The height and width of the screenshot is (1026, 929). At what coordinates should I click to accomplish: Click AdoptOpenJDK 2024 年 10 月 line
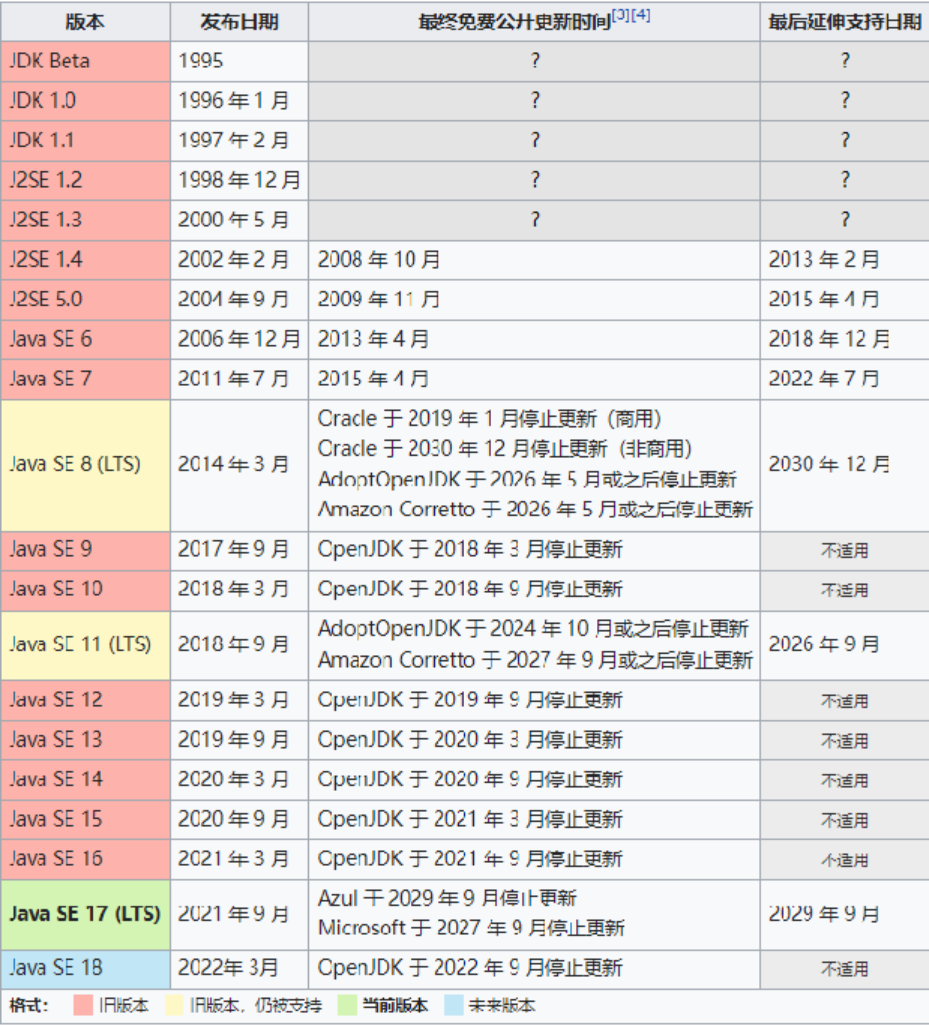(533, 629)
